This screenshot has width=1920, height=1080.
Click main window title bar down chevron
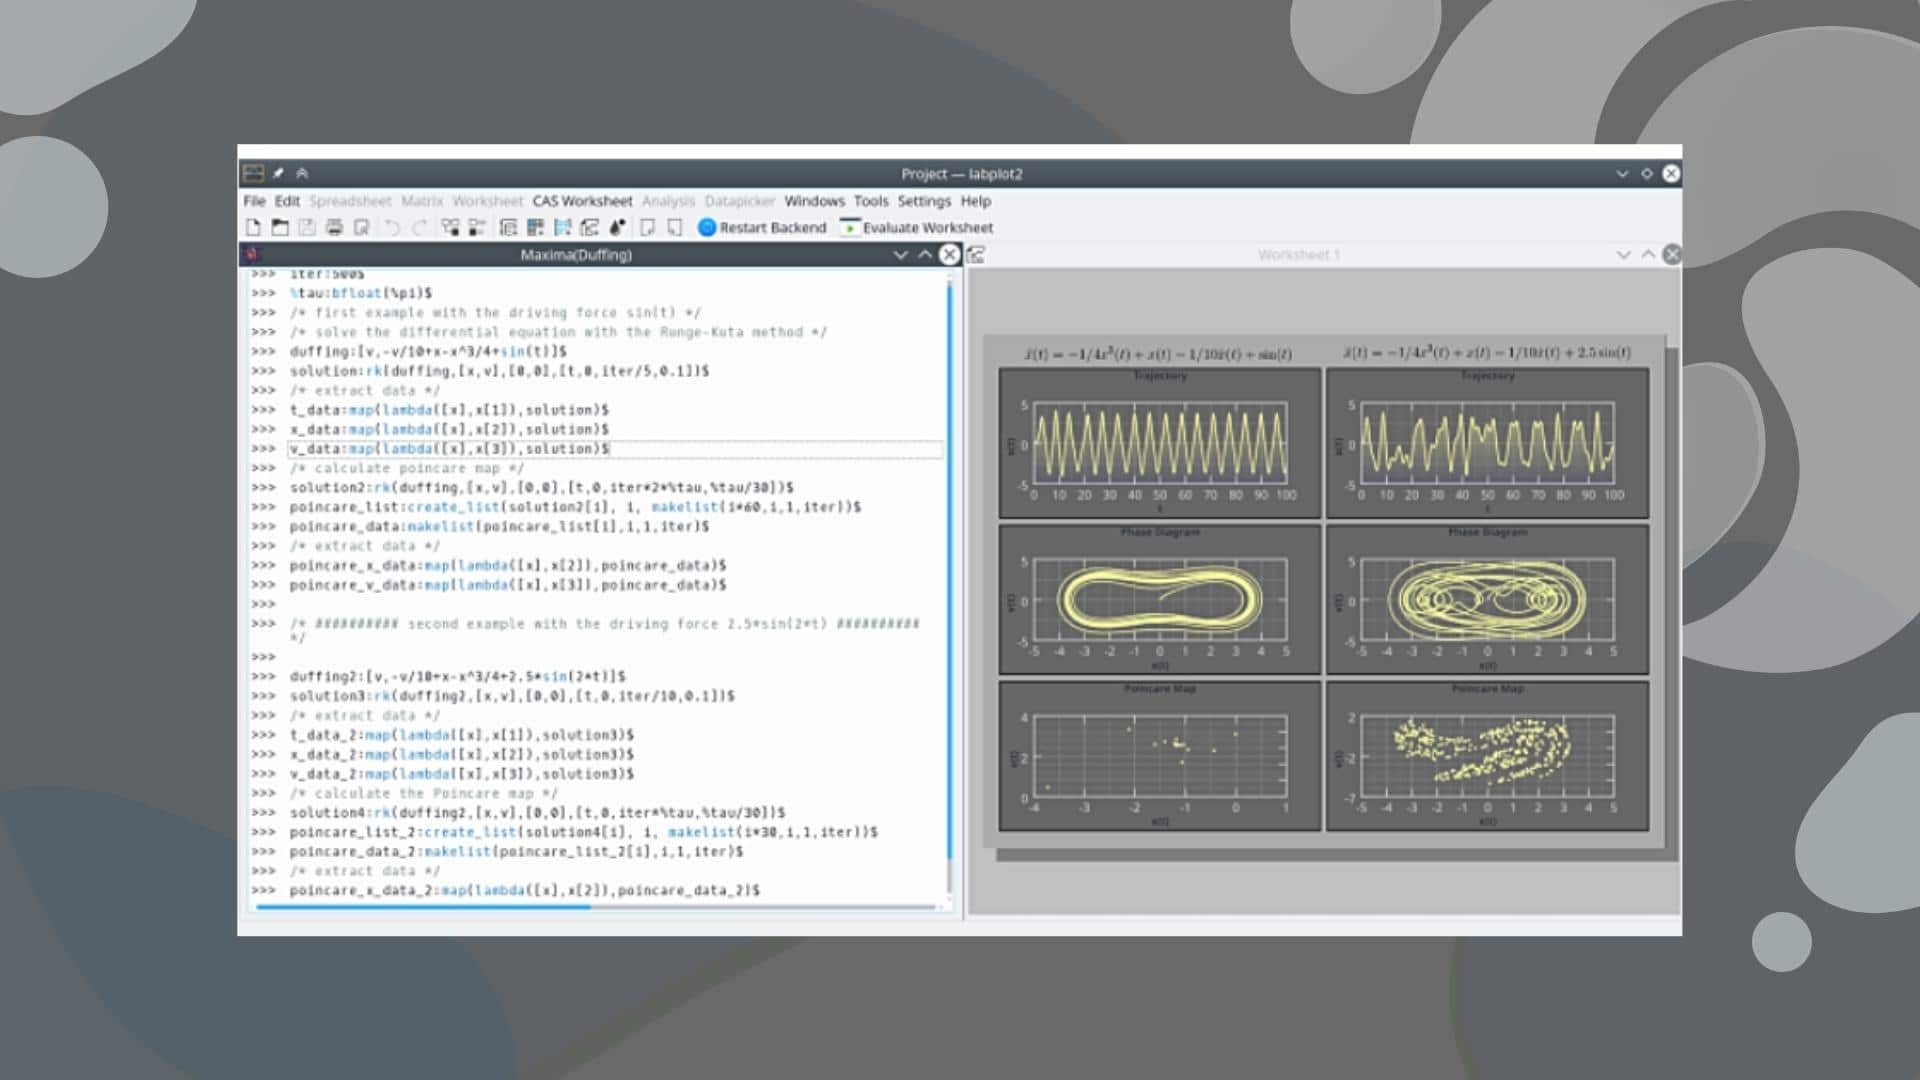pos(1622,173)
